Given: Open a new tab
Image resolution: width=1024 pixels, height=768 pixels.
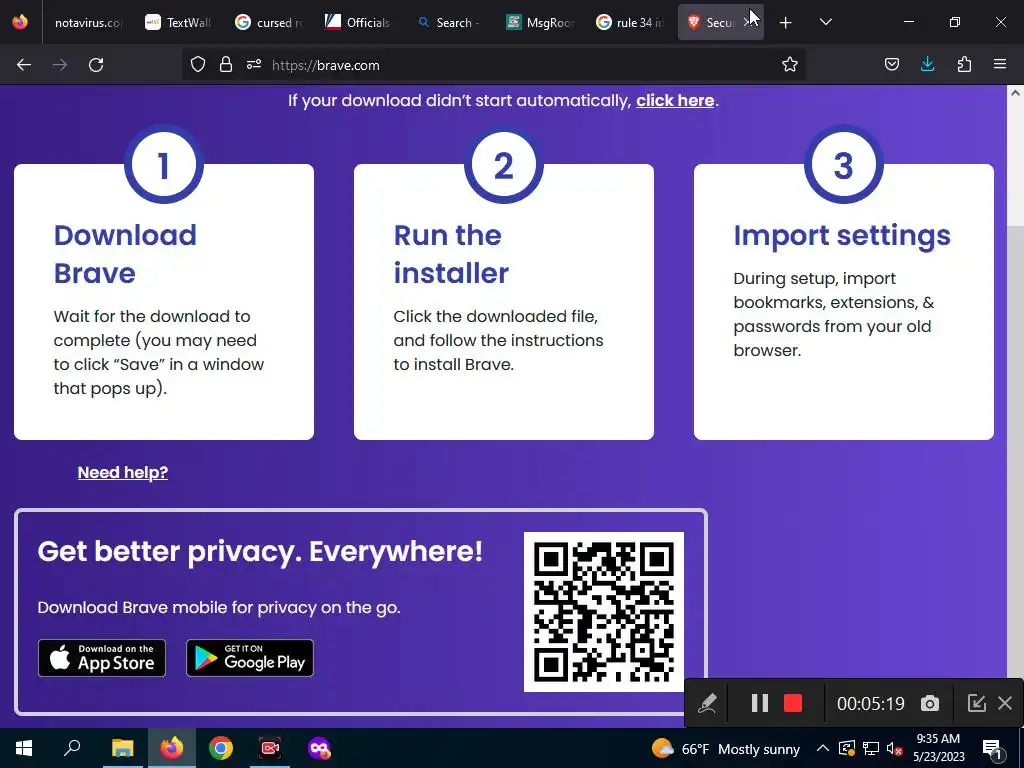Looking at the screenshot, I should click(x=786, y=23).
